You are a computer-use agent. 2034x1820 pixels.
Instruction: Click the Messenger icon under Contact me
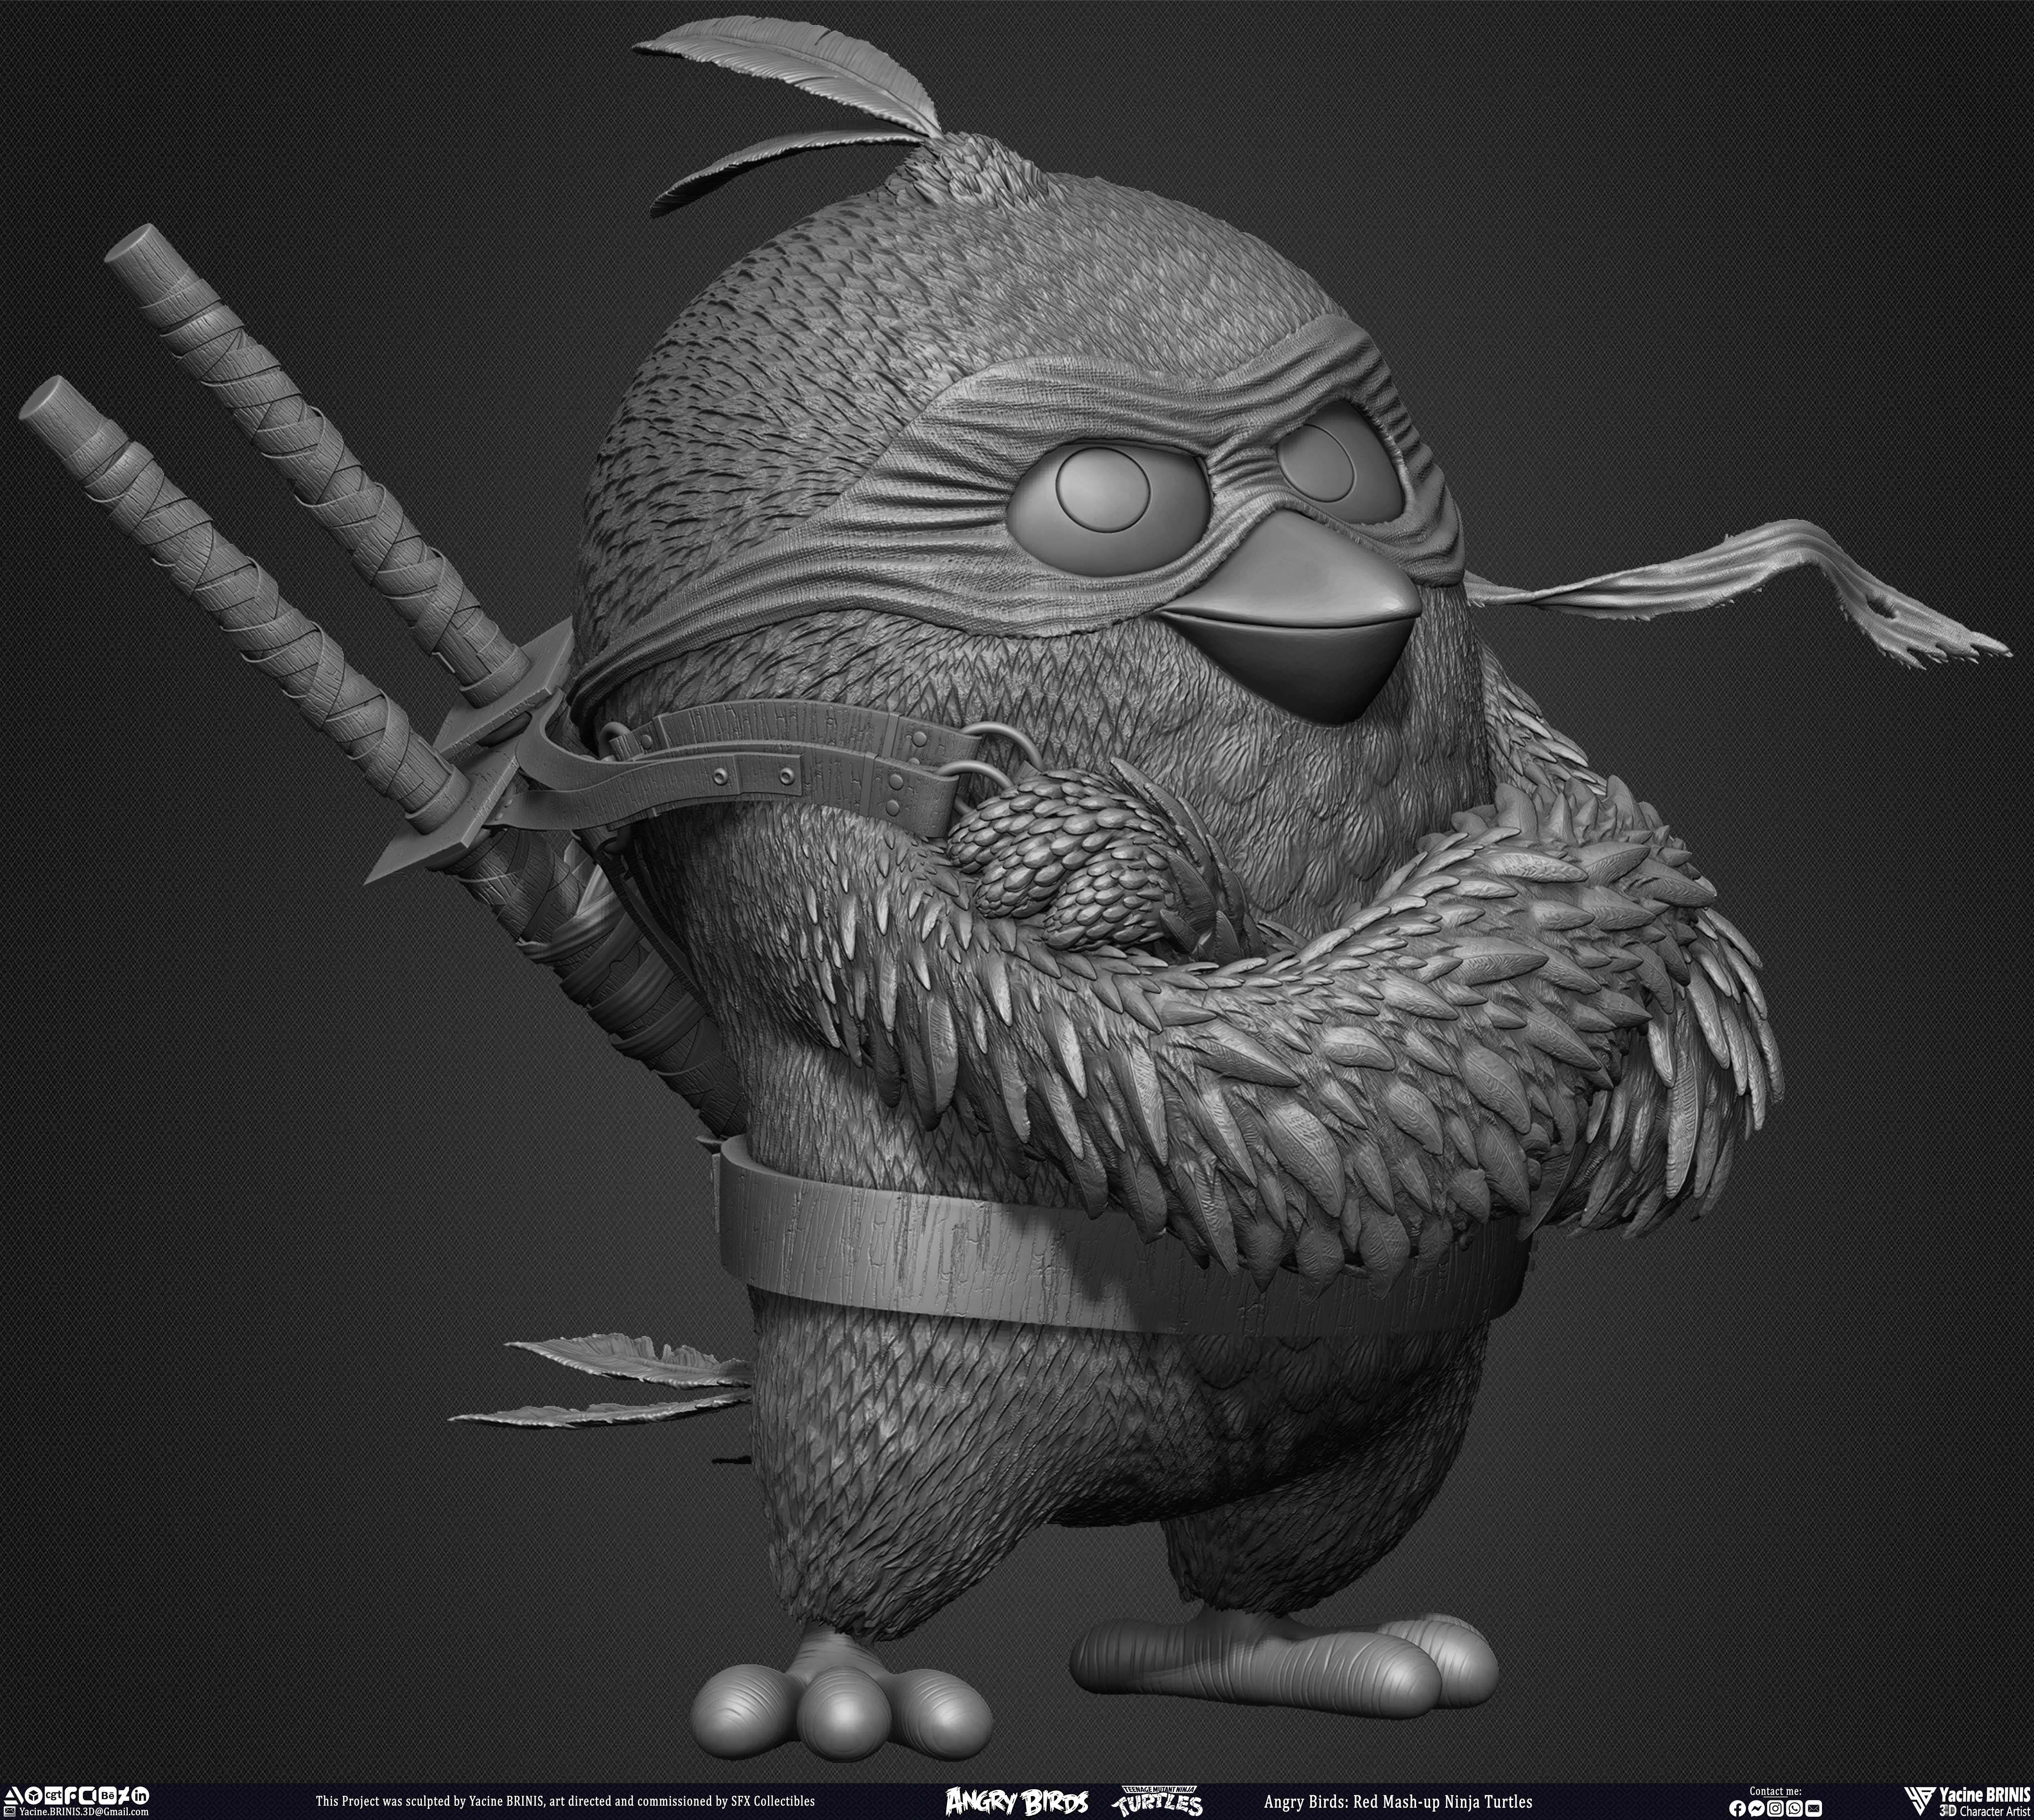click(x=1756, y=1808)
